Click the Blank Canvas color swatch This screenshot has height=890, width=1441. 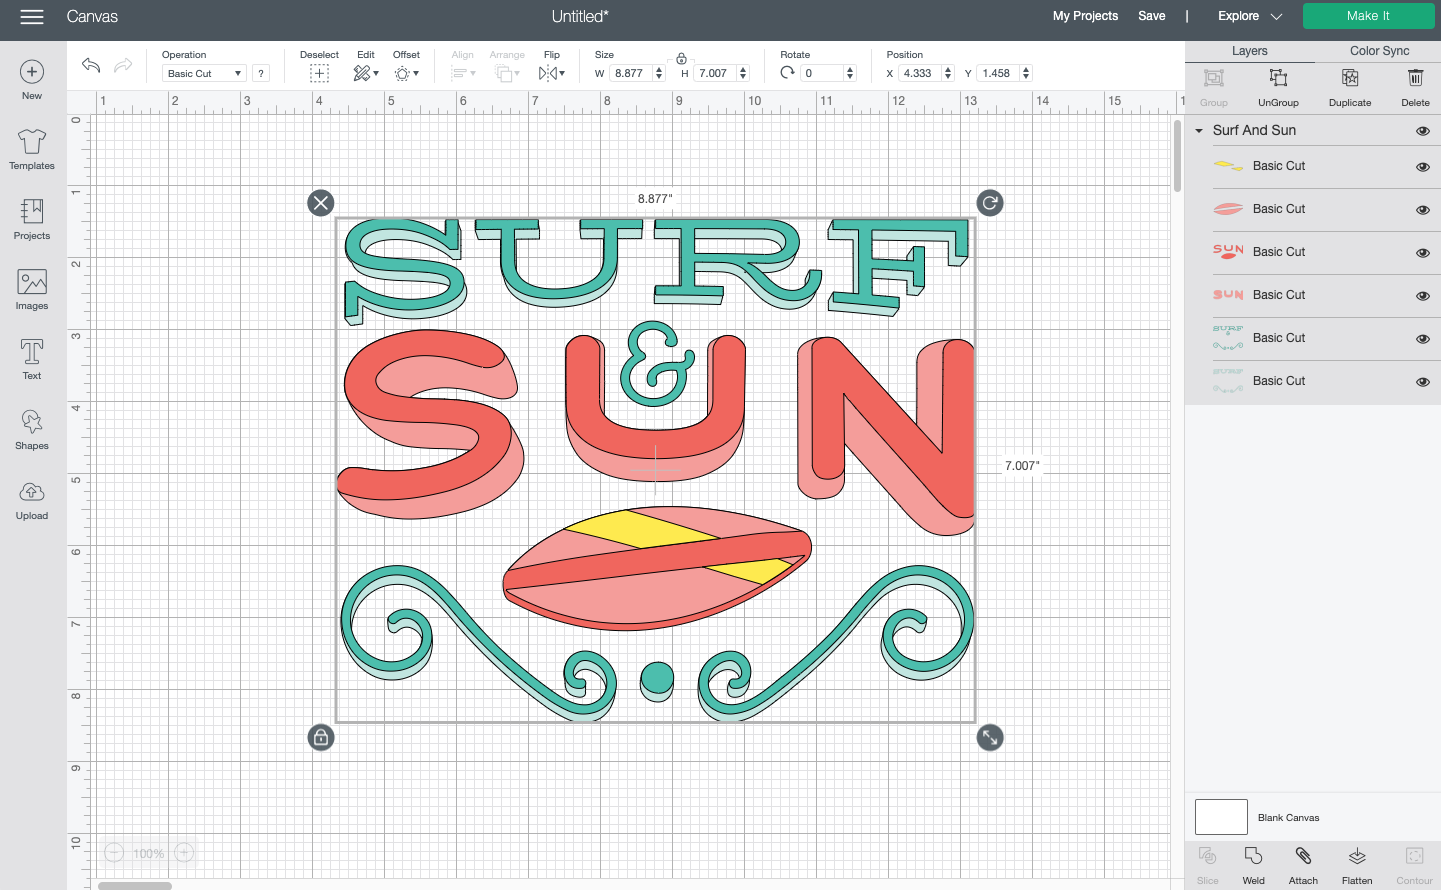tap(1221, 817)
